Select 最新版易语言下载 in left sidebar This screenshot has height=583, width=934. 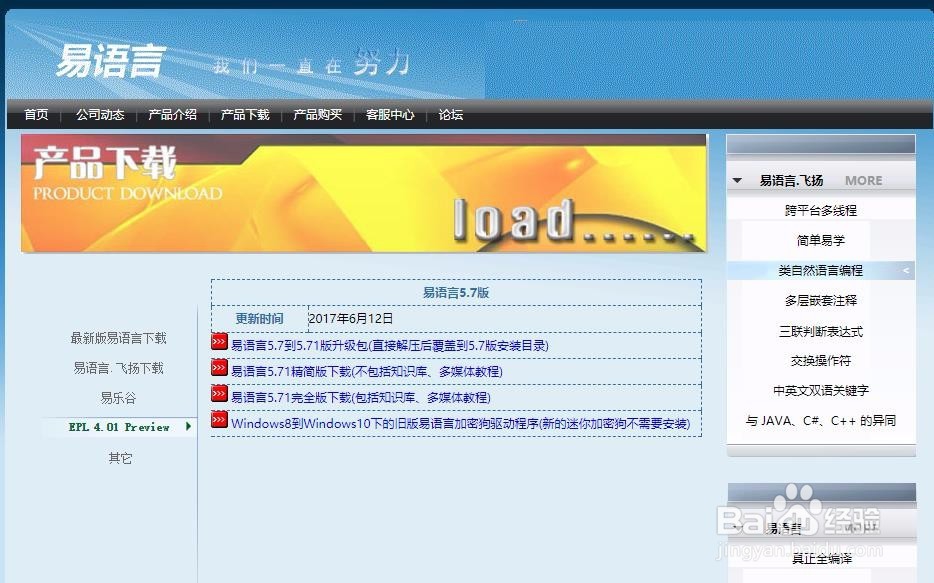point(119,338)
